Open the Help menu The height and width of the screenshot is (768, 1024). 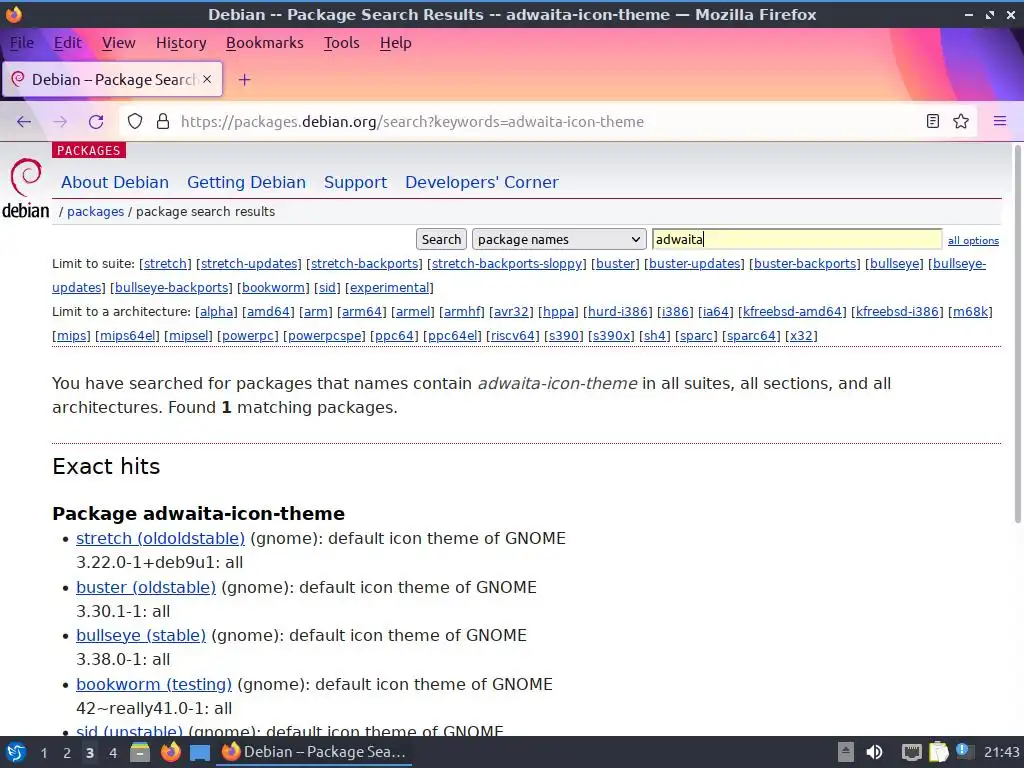(x=396, y=43)
